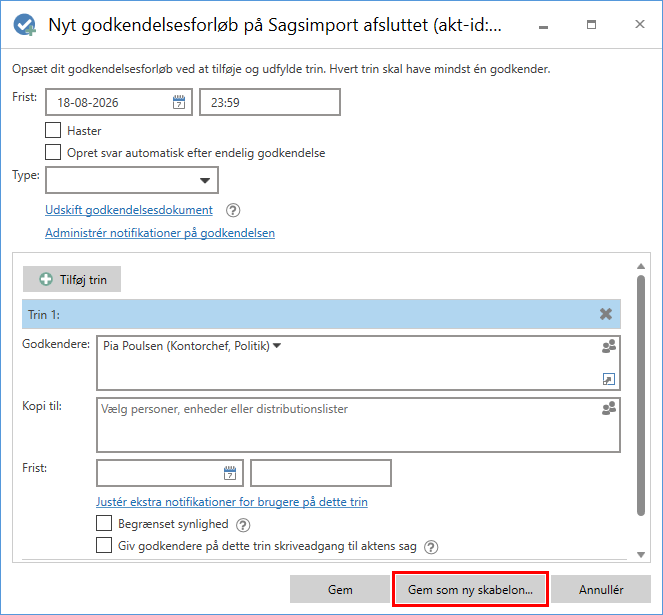
Task: Click the Tilføj trin button
Action: 72,279
